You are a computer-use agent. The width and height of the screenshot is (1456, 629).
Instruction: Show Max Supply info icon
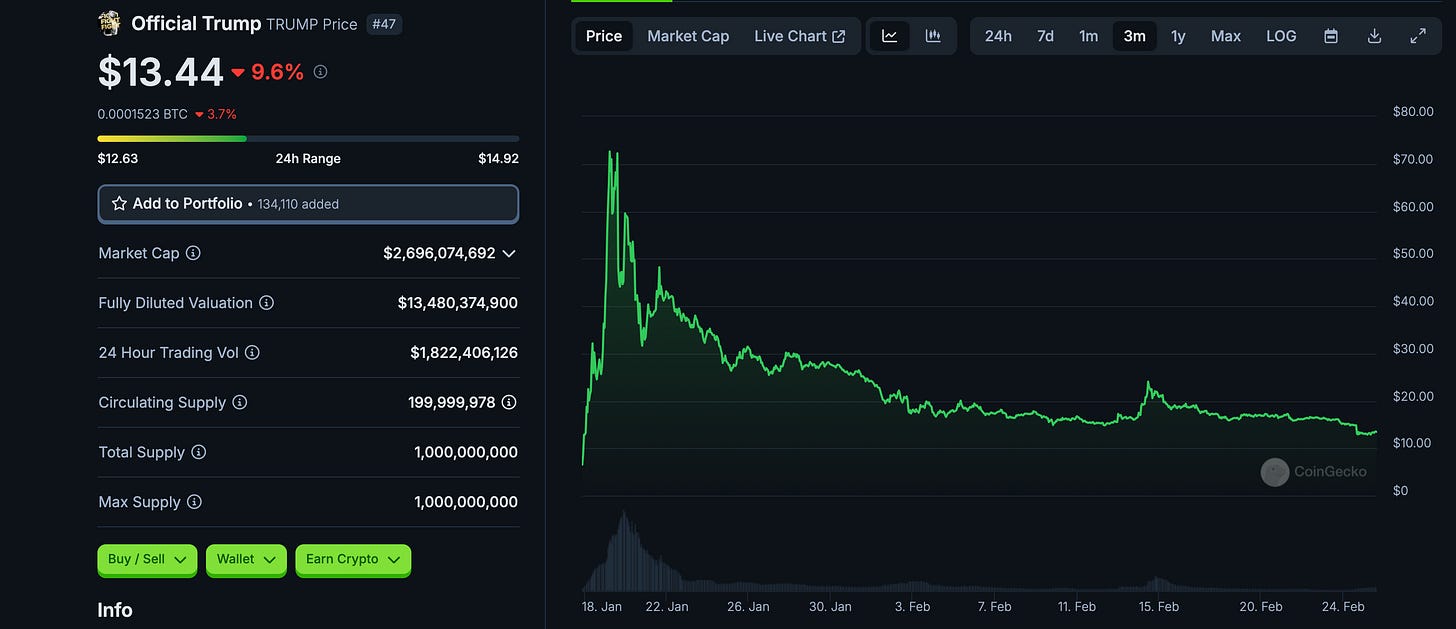tap(194, 502)
